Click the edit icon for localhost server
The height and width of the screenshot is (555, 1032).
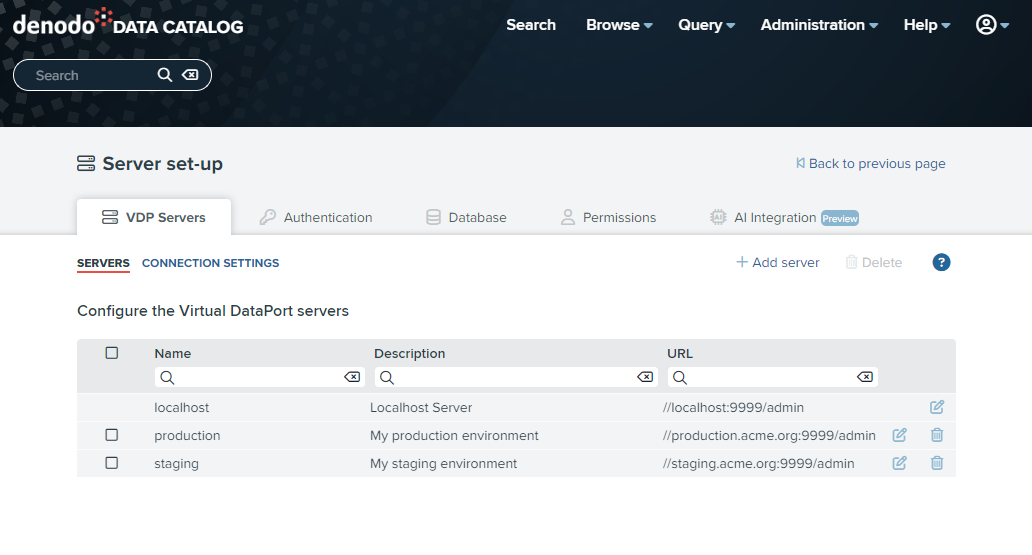click(936, 407)
